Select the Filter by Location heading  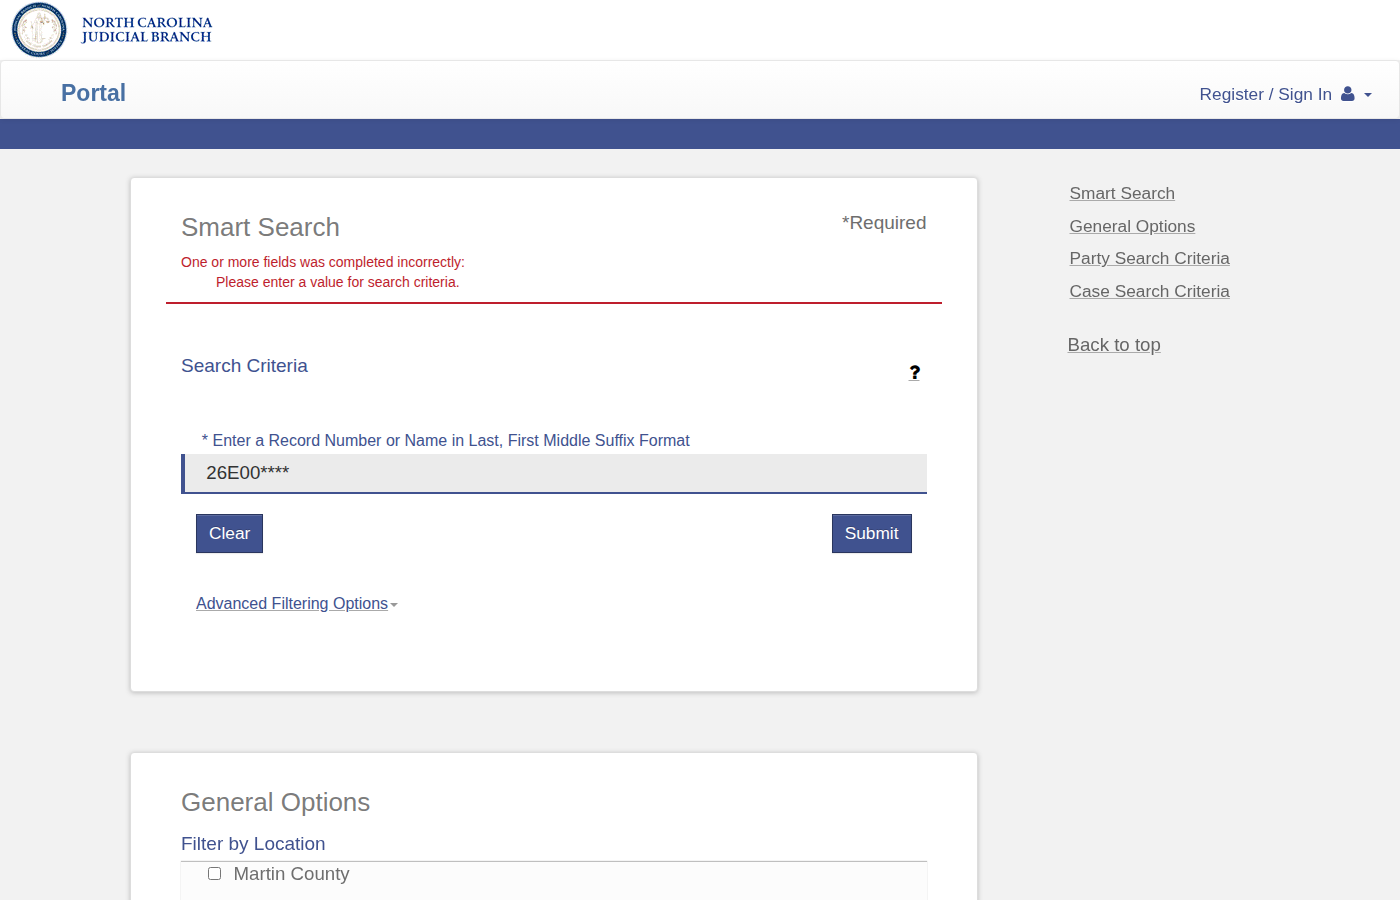(x=253, y=843)
